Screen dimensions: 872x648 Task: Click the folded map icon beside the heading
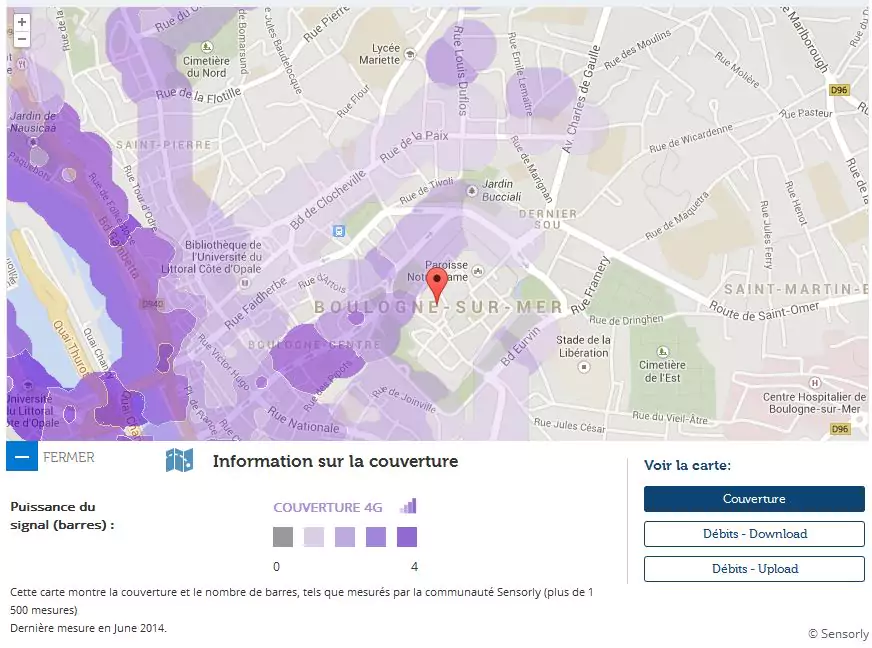point(179,460)
